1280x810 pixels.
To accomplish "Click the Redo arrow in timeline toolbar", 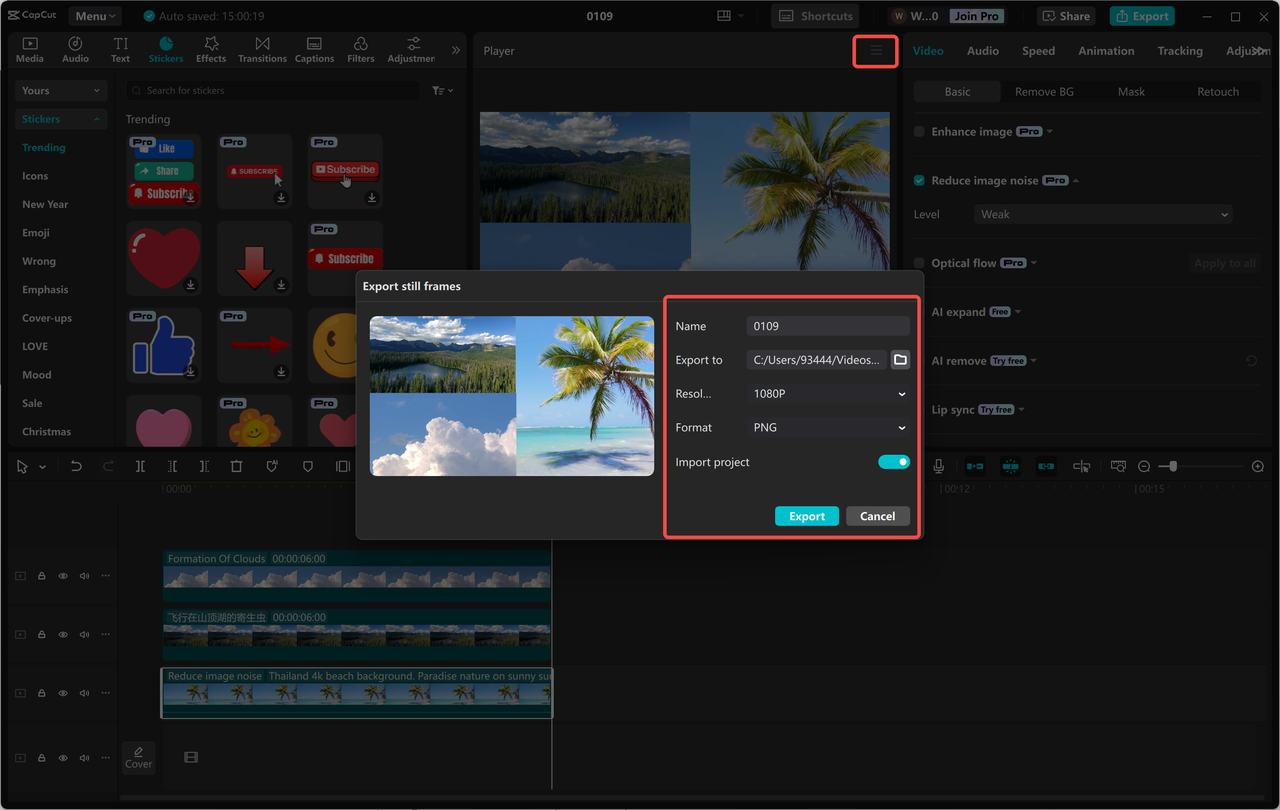I will click(108, 466).
